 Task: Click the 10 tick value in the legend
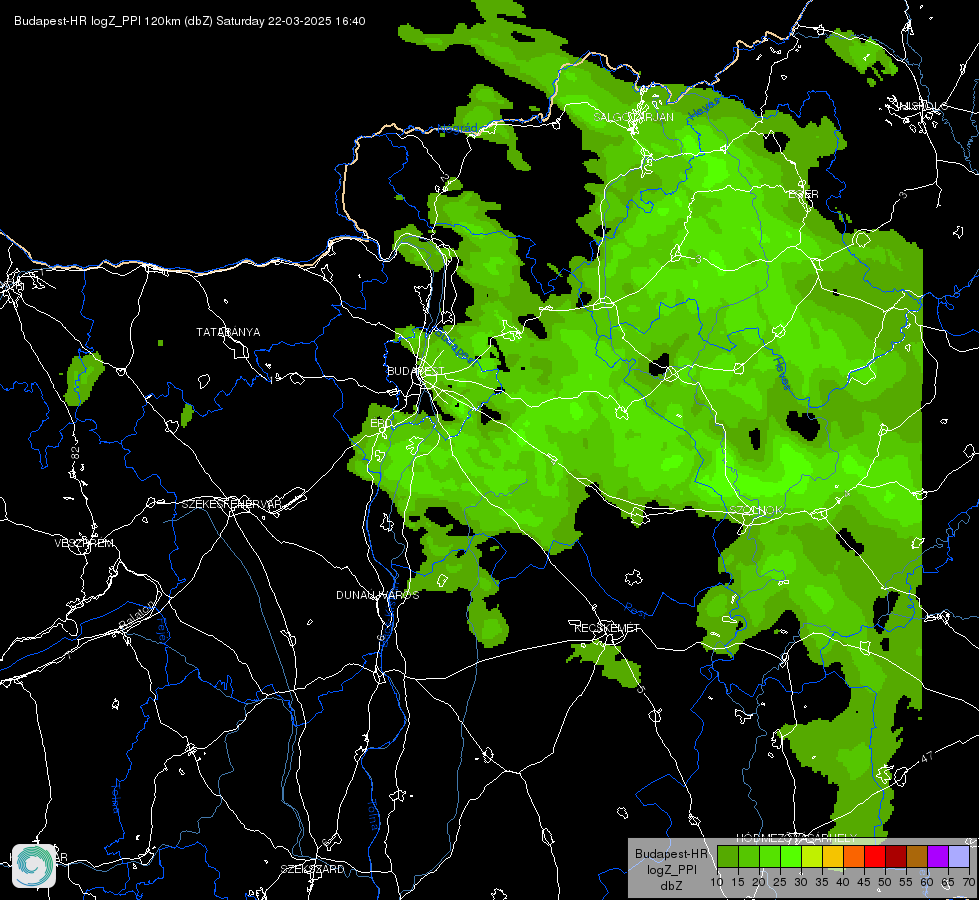point(716,882)
